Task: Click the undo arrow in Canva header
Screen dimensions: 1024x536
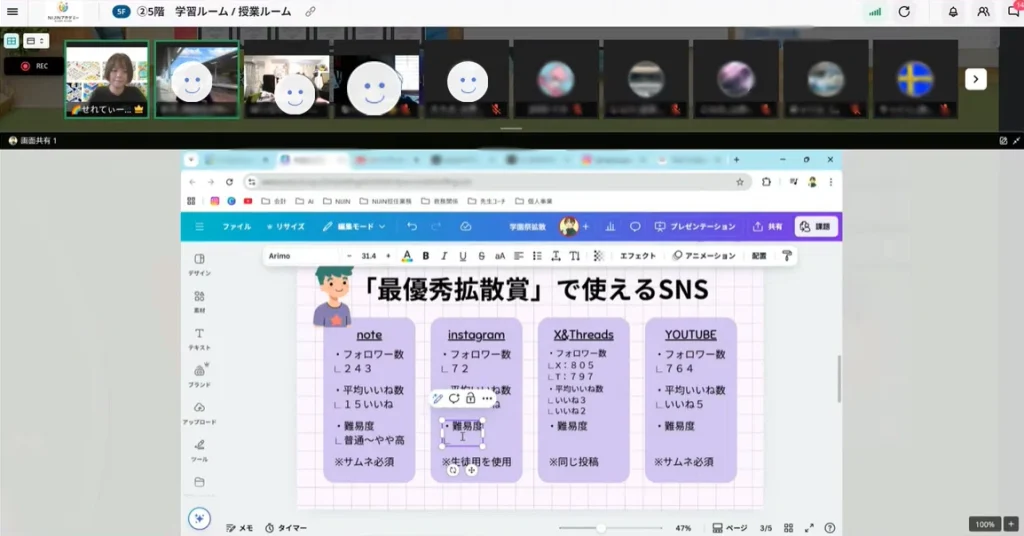Action: click(412, 227)
